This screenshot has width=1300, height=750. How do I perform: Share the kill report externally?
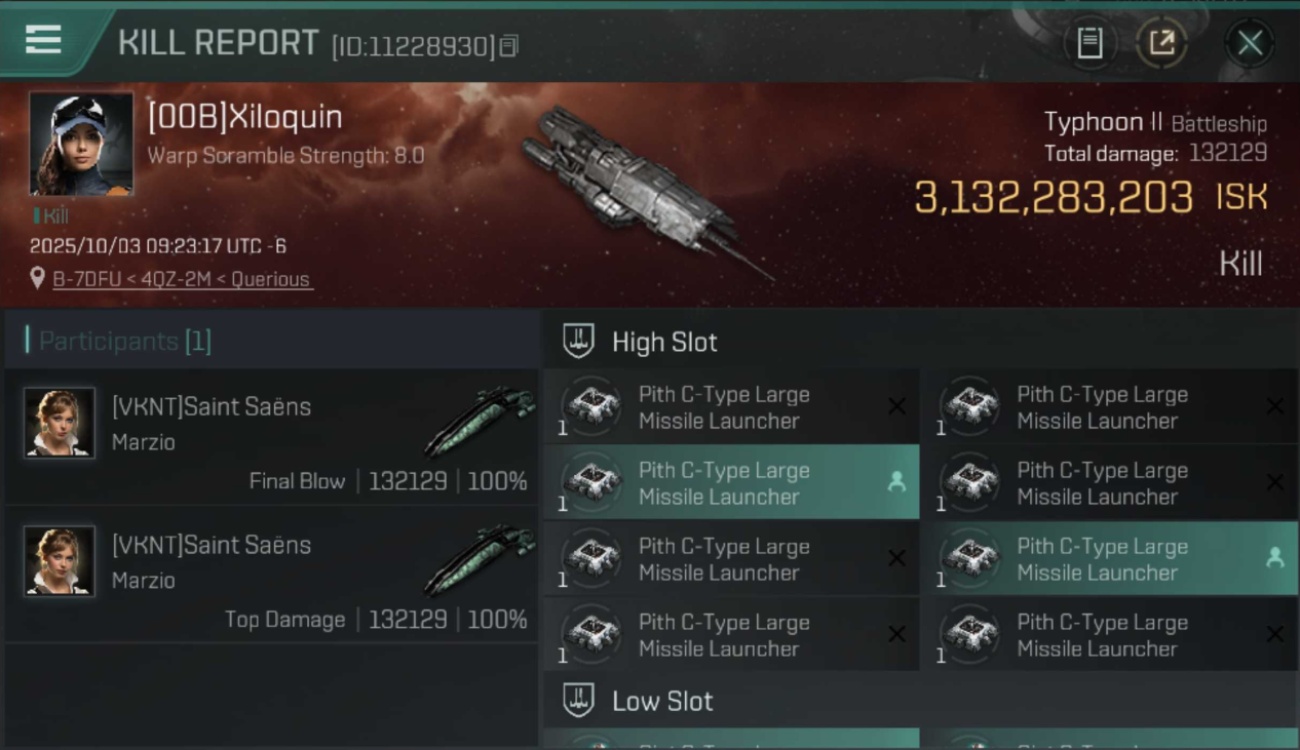pyautogui.click(x=1161, y=43)
